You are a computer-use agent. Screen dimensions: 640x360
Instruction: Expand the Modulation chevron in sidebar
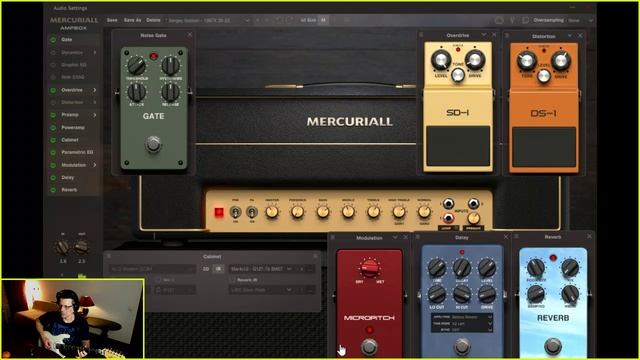(95, 165)
